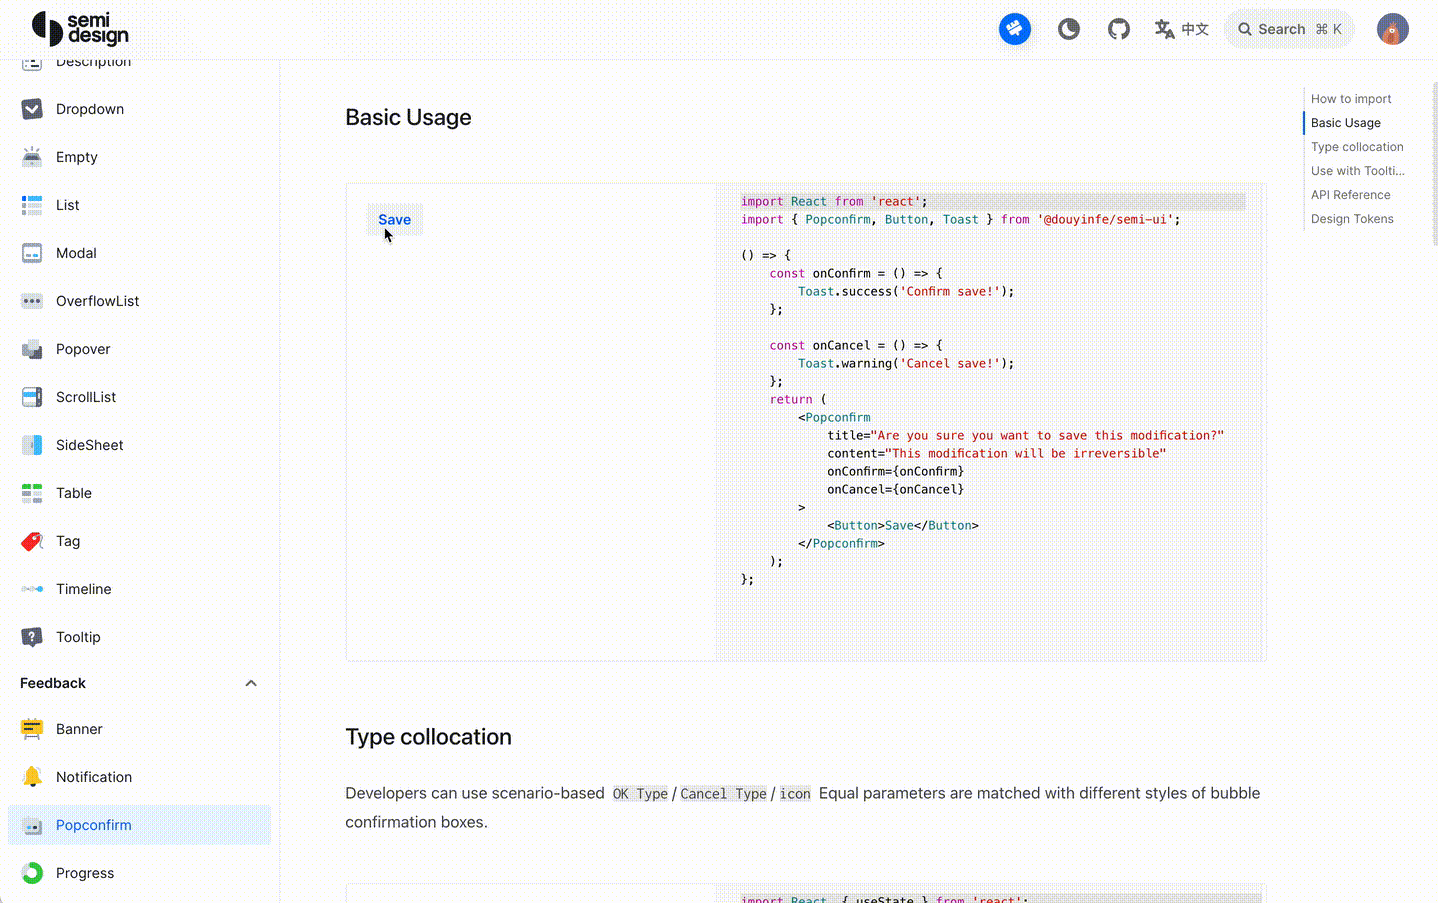Open the List page in sidebar
This screenshot has width=1438, height=903.
[x=68, y=205]
